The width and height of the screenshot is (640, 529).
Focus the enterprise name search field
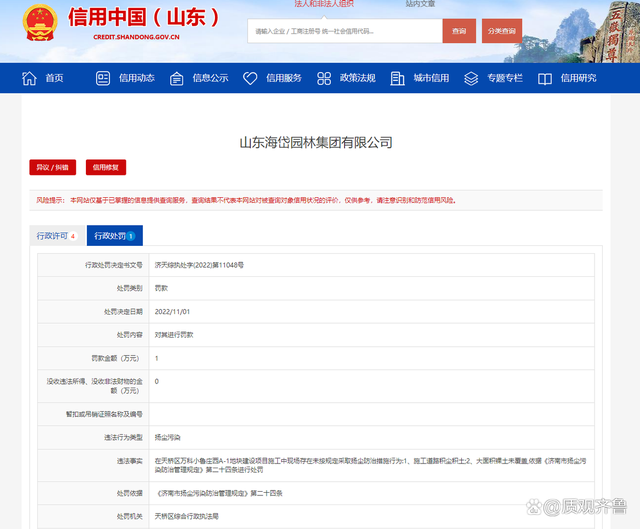[345, 31]
